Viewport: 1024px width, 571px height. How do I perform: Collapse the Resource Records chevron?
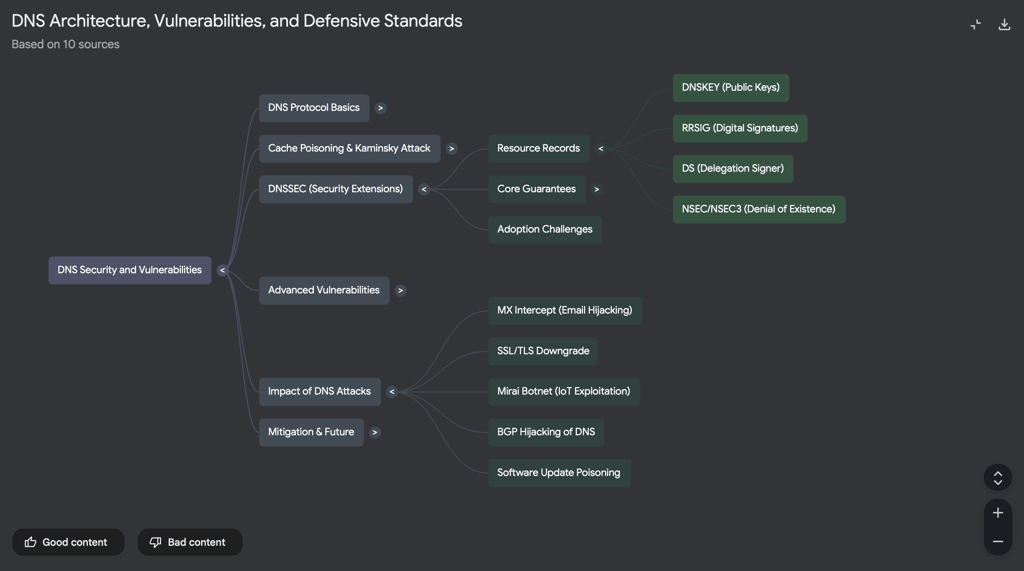pyautogui.click(x=601, y=148)
